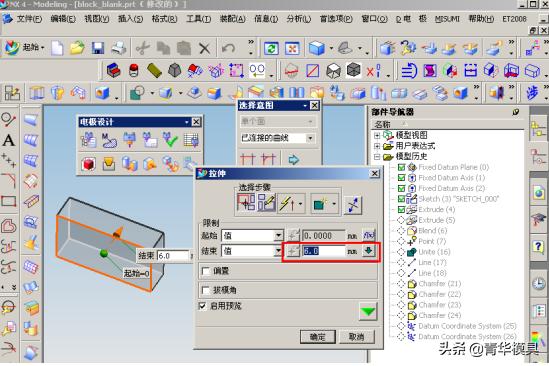Open the 已连接的曲线 dropdown
The image size is (549, 366).
click(310, 138)
